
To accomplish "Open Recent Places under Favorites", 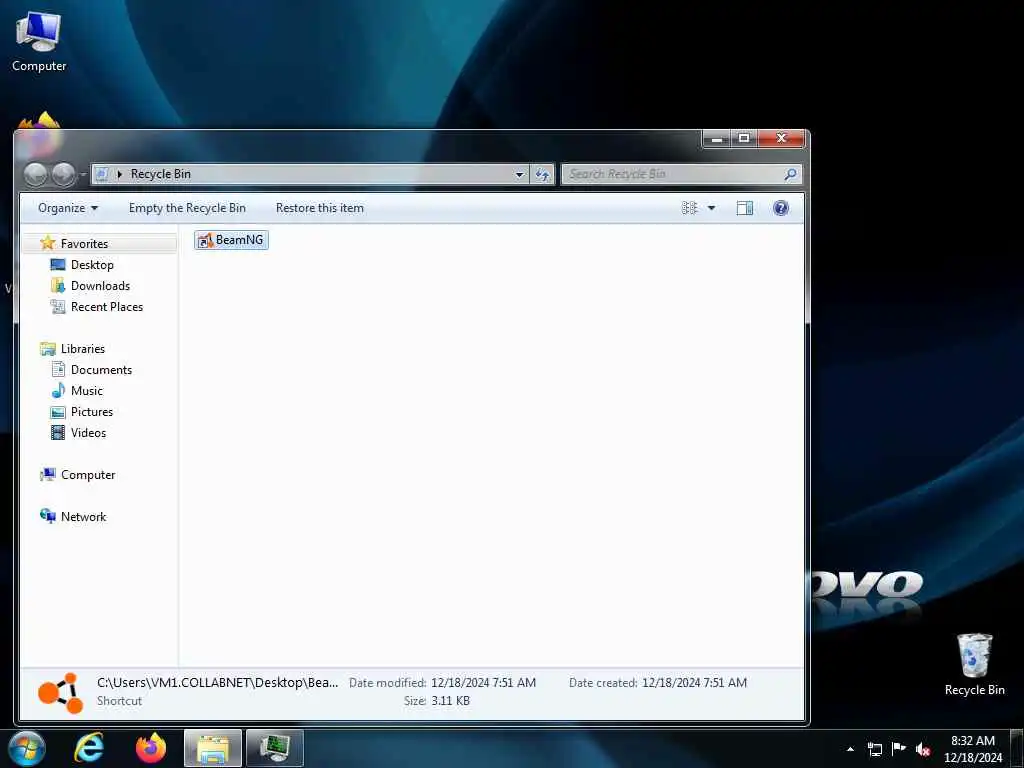I will coord(106,306).
